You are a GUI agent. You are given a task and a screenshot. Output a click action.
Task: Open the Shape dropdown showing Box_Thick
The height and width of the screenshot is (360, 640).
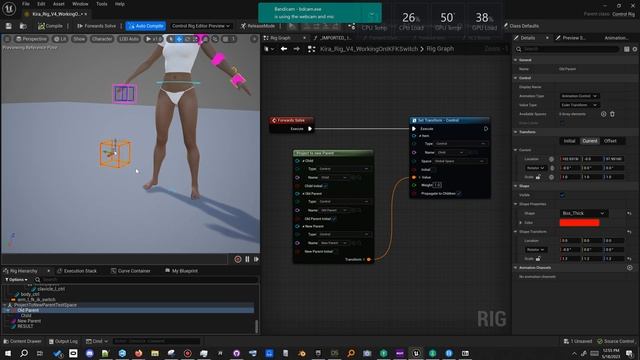tap(583, 213)
